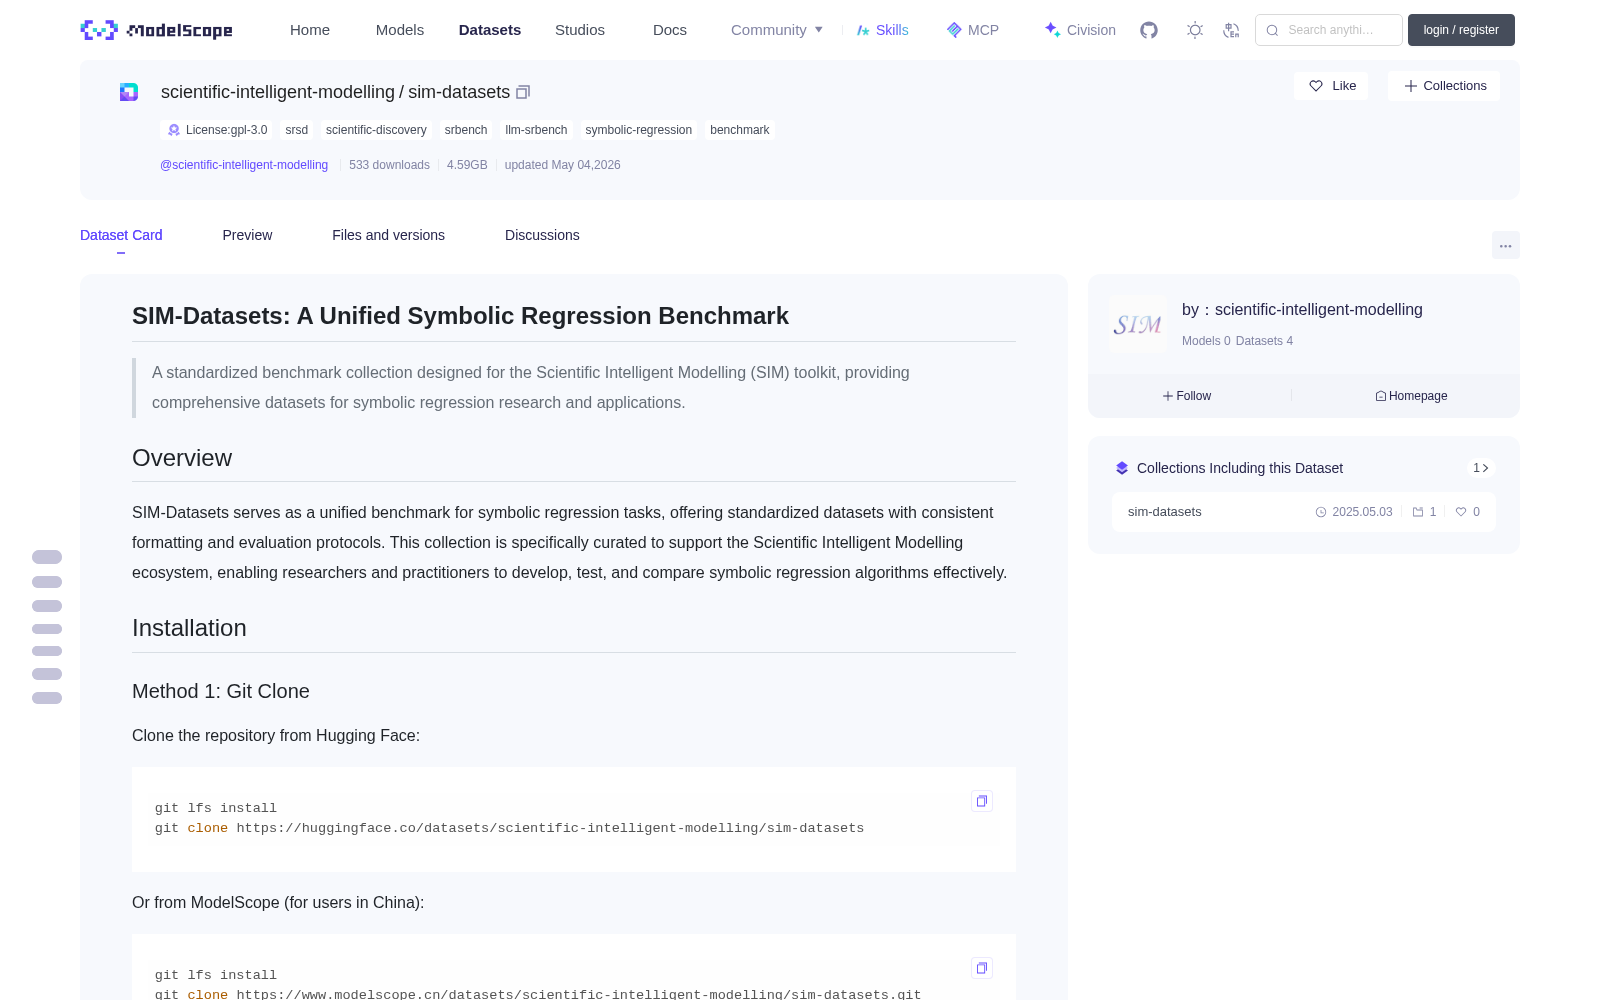
Task: Go to Home in the top navigation
Action: pyautogui.click(x=310, y=30)
